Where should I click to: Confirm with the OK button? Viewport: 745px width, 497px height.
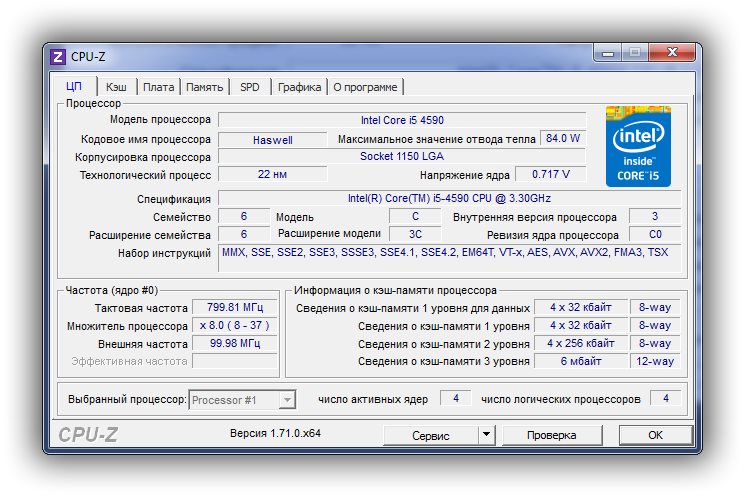[x=655, y=435]
